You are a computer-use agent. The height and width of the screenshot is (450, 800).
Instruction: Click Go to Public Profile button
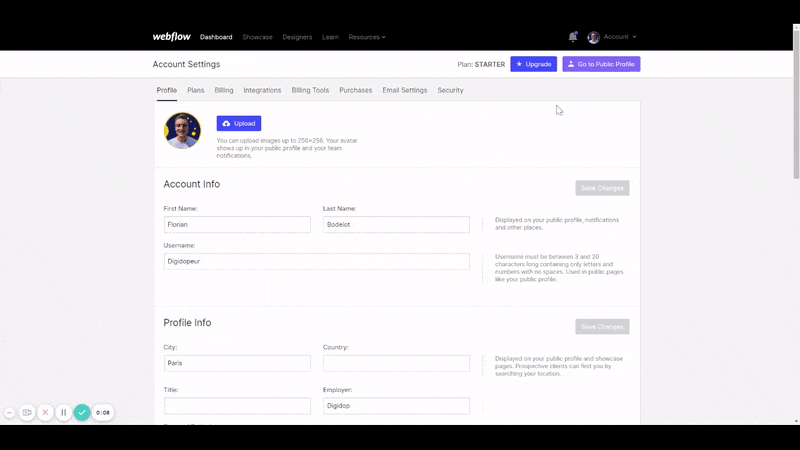coord(601,64)
